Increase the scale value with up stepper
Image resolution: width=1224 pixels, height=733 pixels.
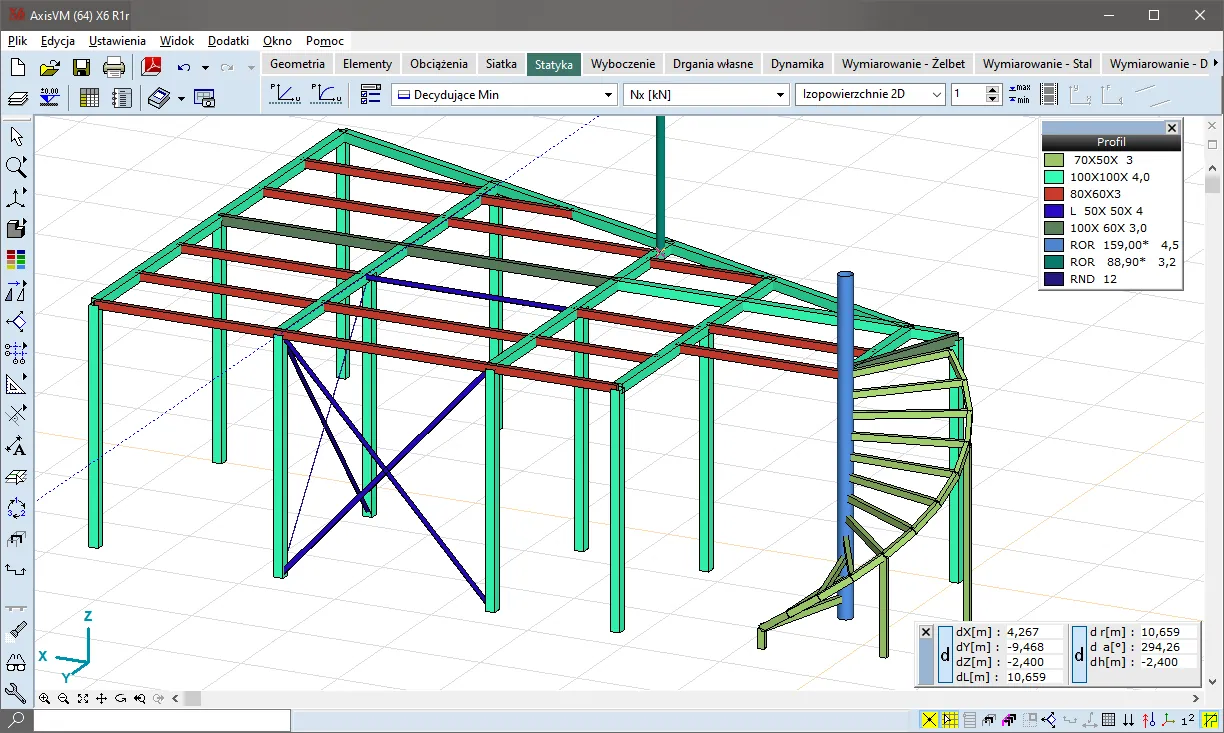tap(992, 90)
